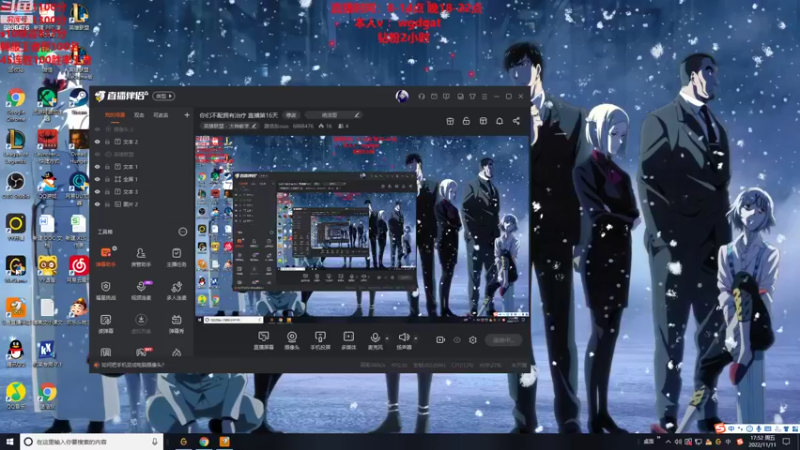The image size is (800, 450).
Task: Toggle visibility of 文本 2 layer
Action: [x=97, y=142]
